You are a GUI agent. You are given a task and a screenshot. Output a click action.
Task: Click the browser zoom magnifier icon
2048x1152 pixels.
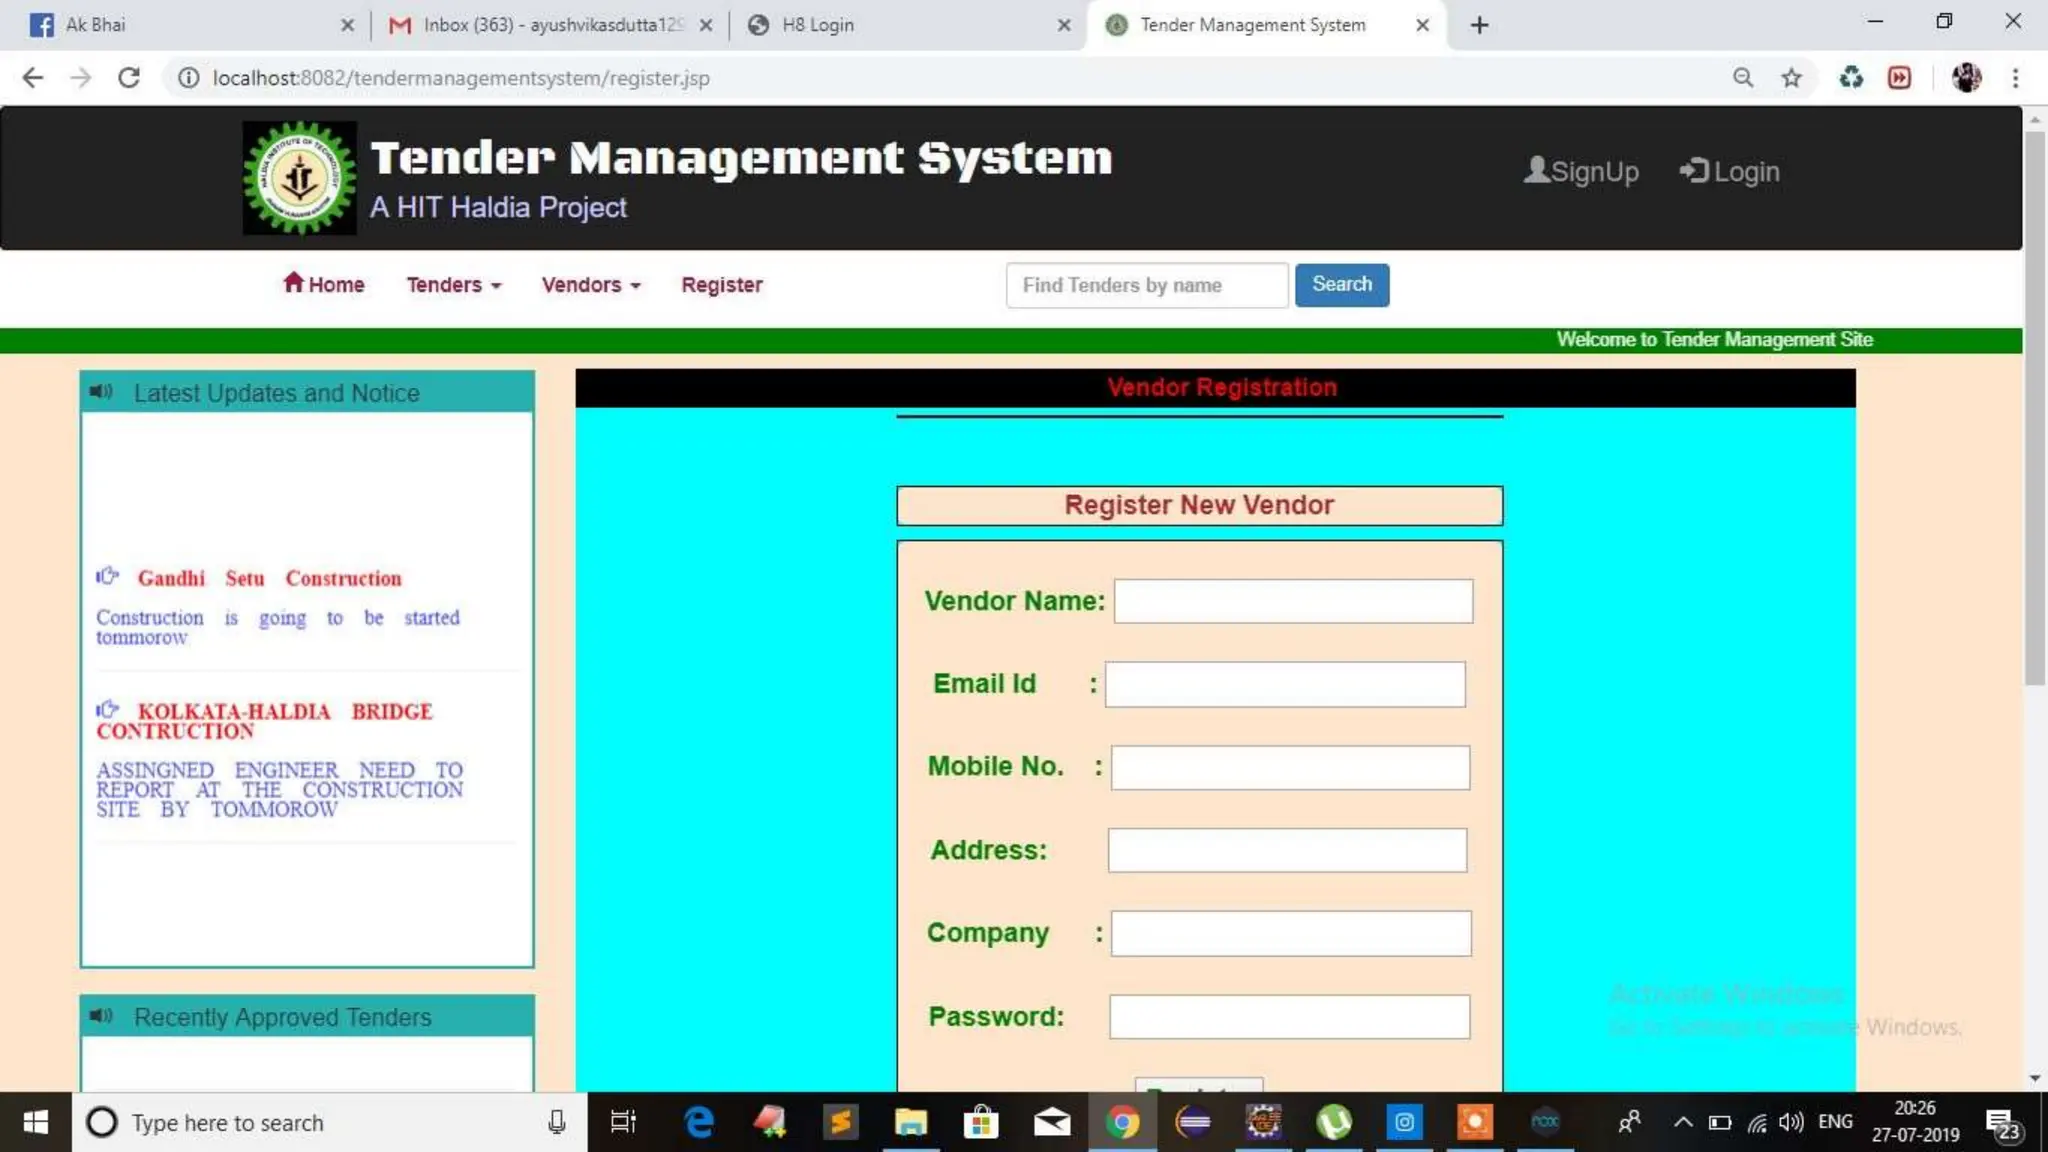click(x=1743, y=78)
